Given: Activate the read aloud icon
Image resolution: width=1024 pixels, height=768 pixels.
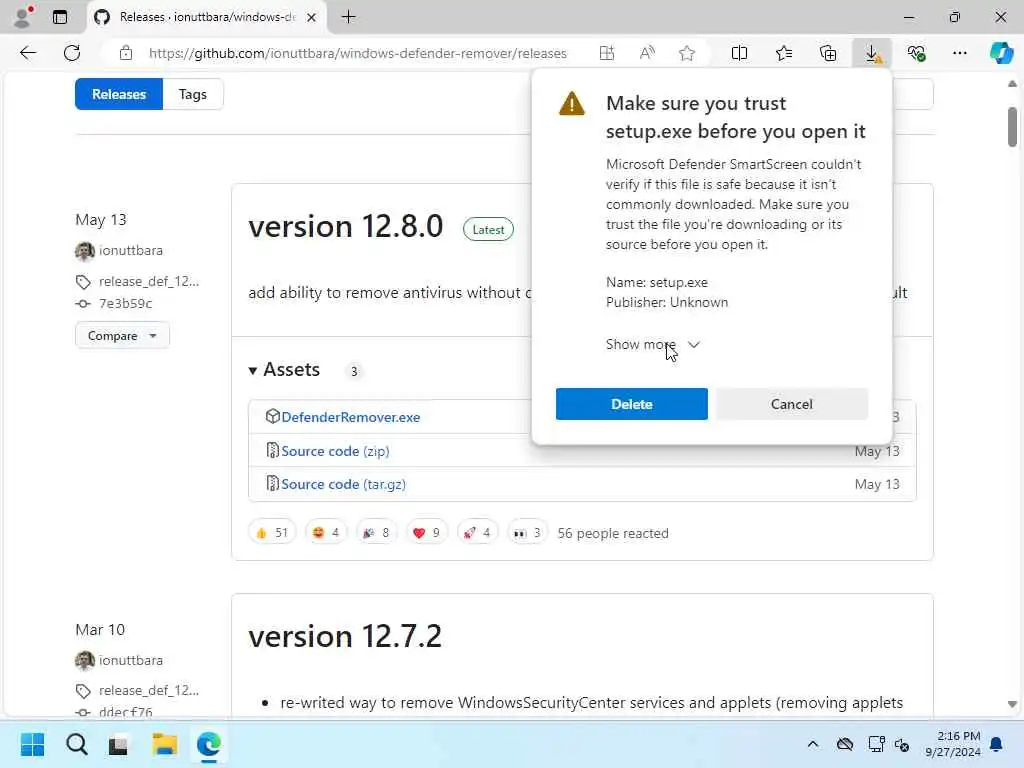Looking at the screenshot, I should (x=647, y=53).
